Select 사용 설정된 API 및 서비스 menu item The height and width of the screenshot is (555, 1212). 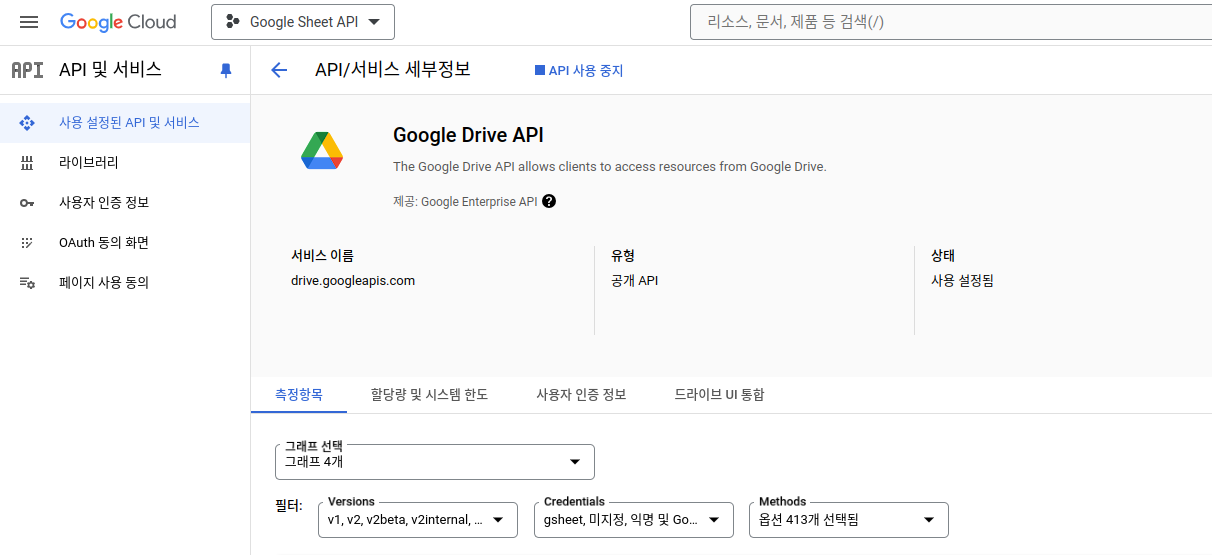[125, 123]
